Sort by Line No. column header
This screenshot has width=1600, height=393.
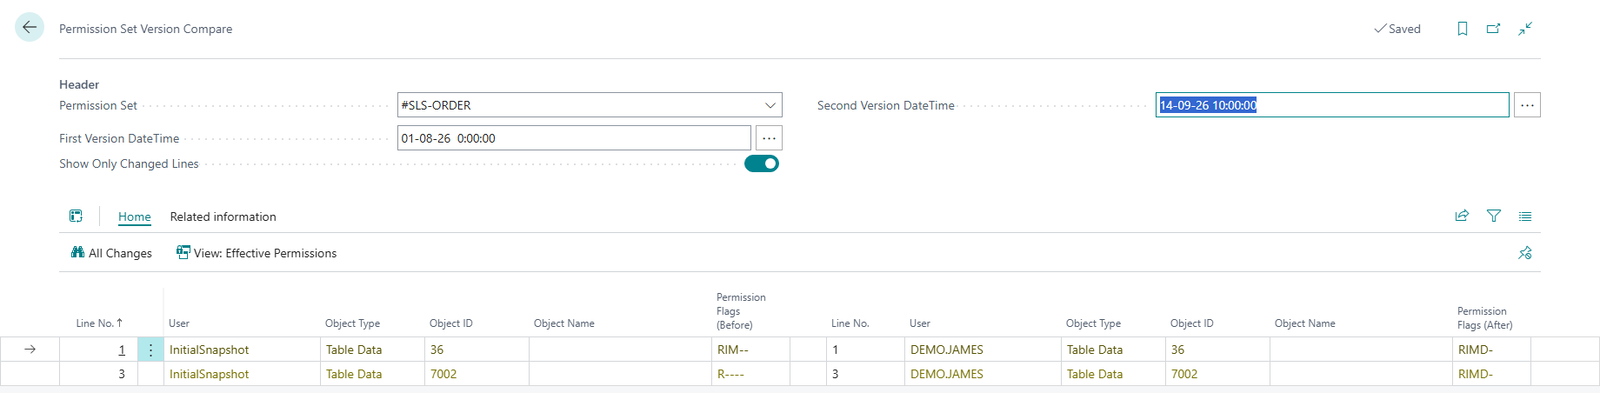pyautogui.click(x=99, y=323)
